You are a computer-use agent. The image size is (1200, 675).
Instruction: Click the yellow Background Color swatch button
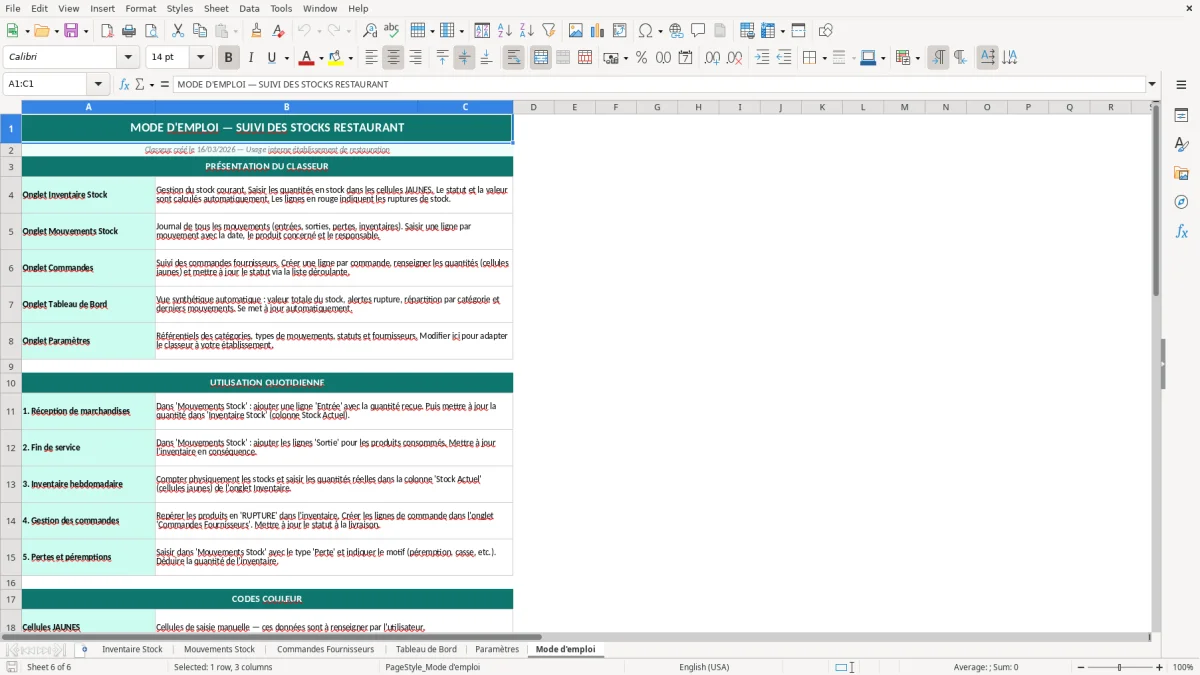336,58
